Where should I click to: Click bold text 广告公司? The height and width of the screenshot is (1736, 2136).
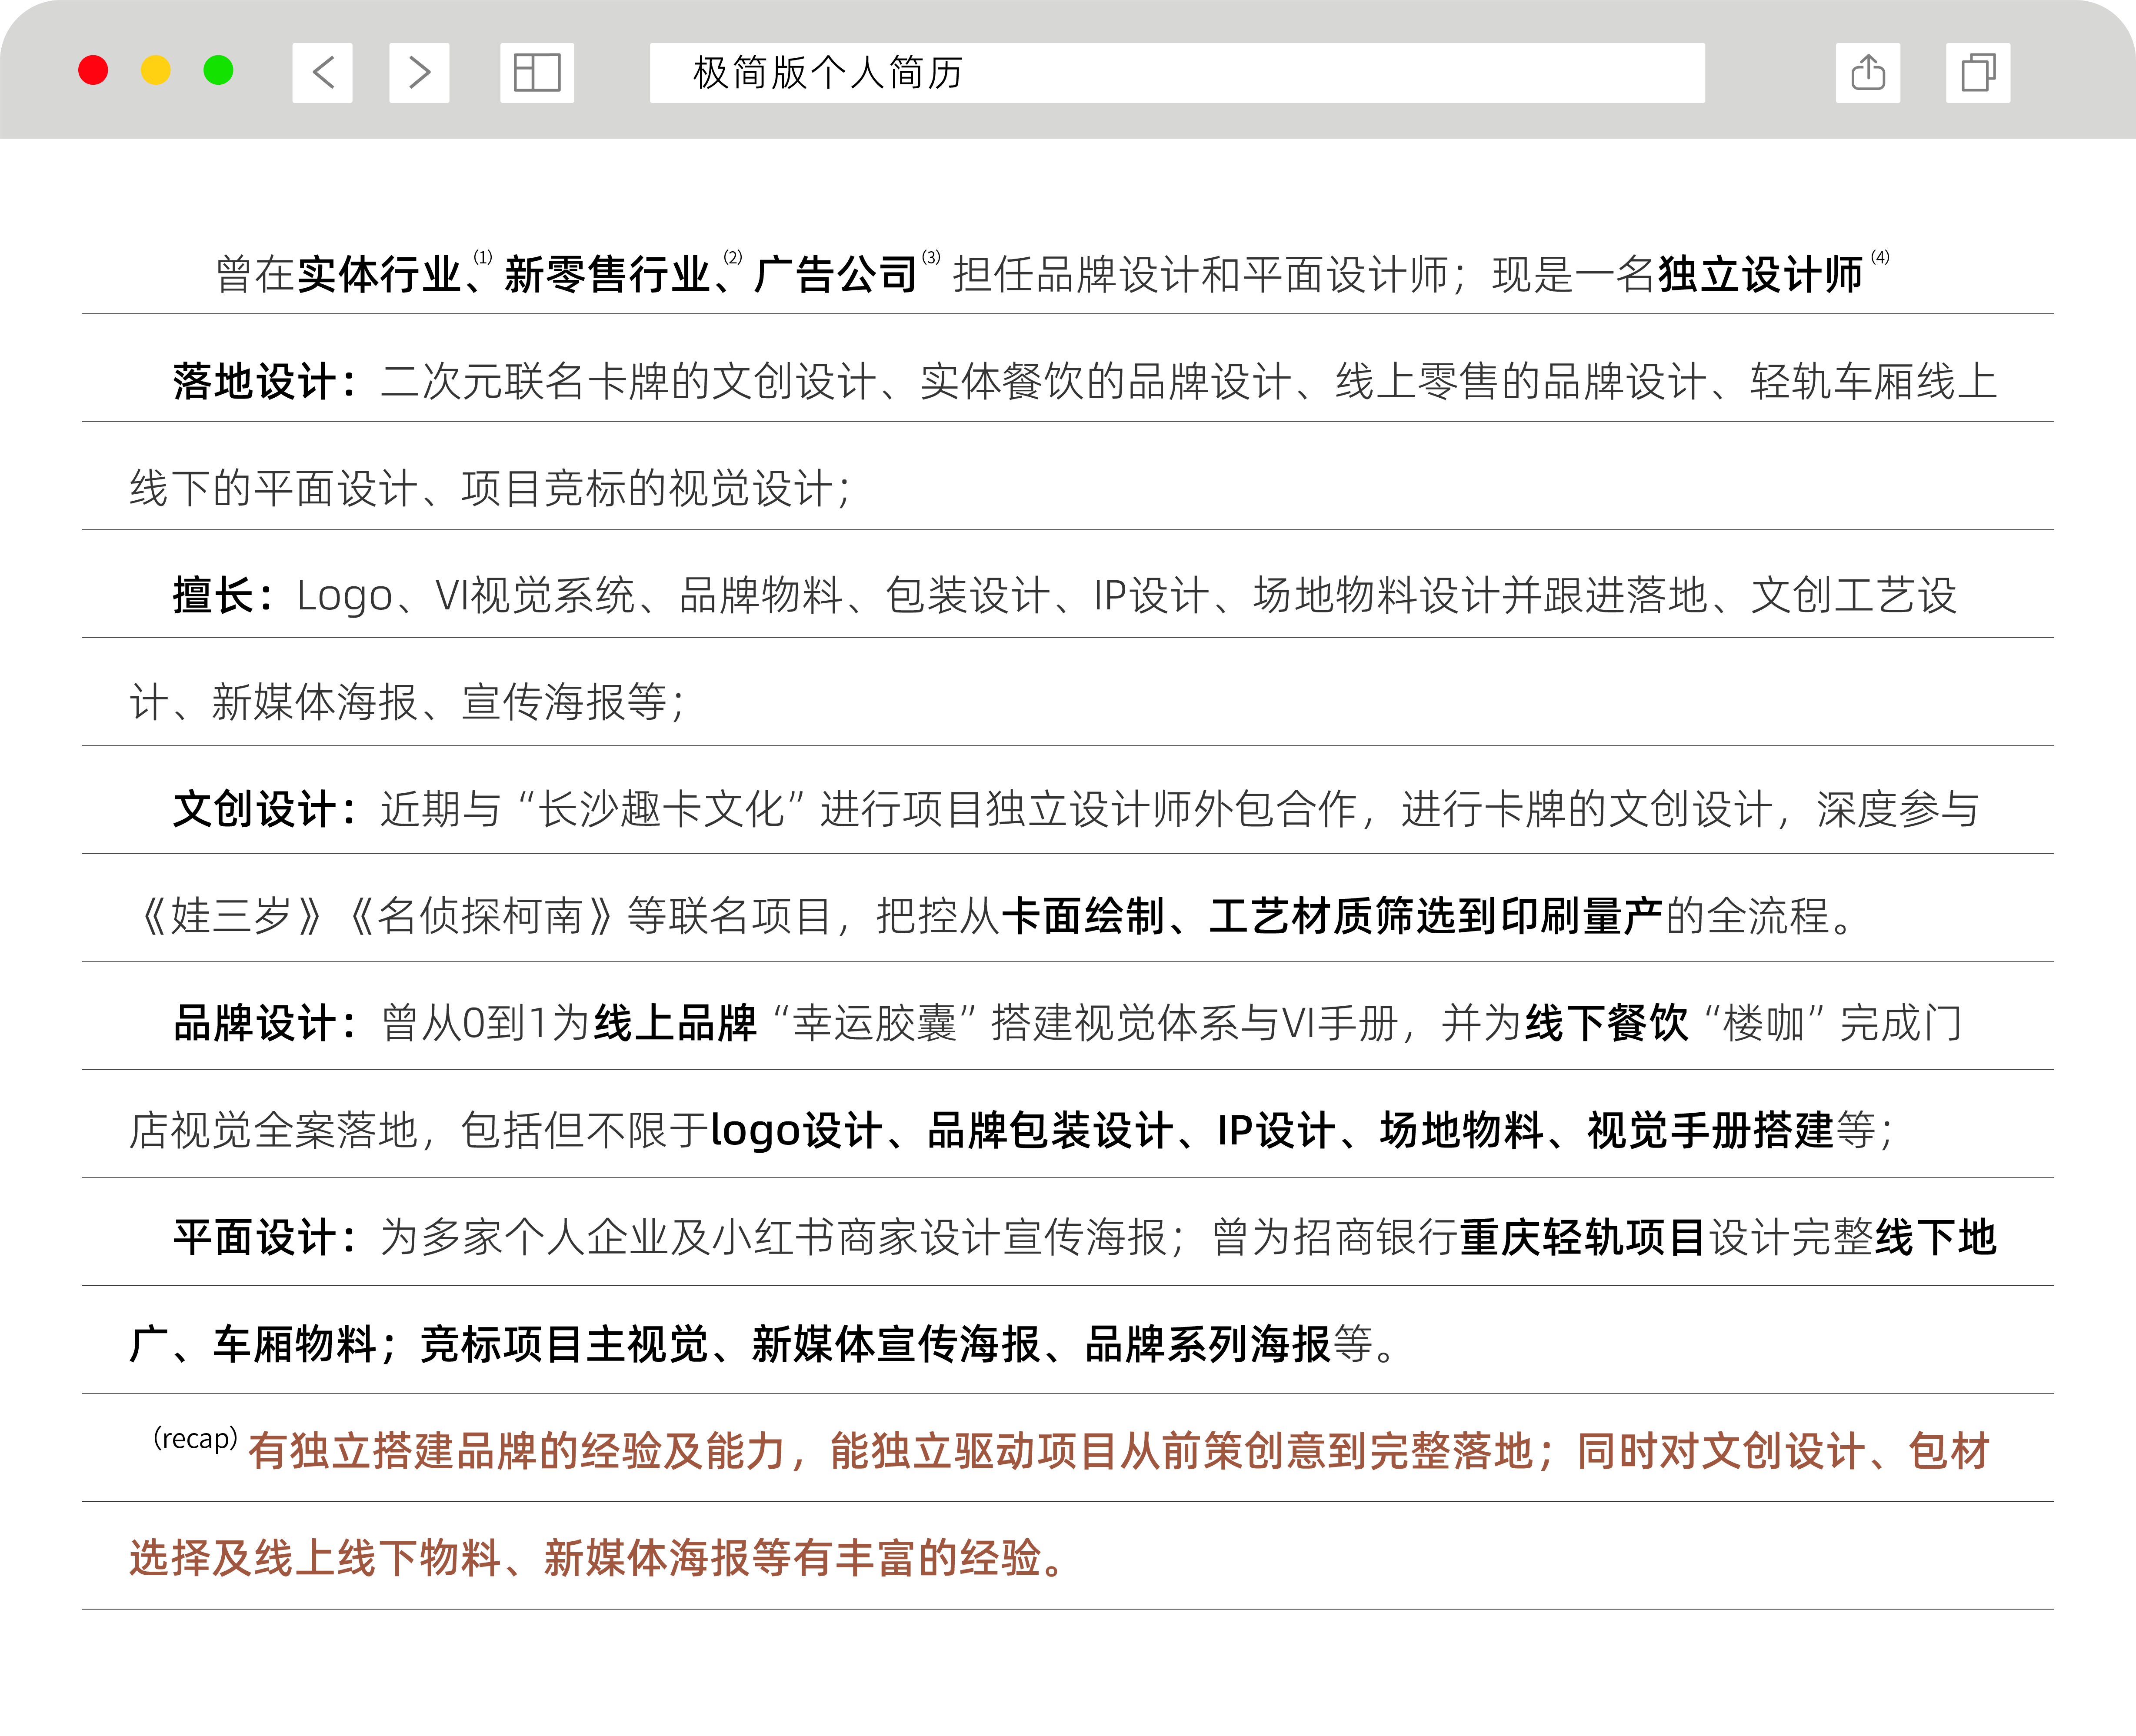[836, 274]
